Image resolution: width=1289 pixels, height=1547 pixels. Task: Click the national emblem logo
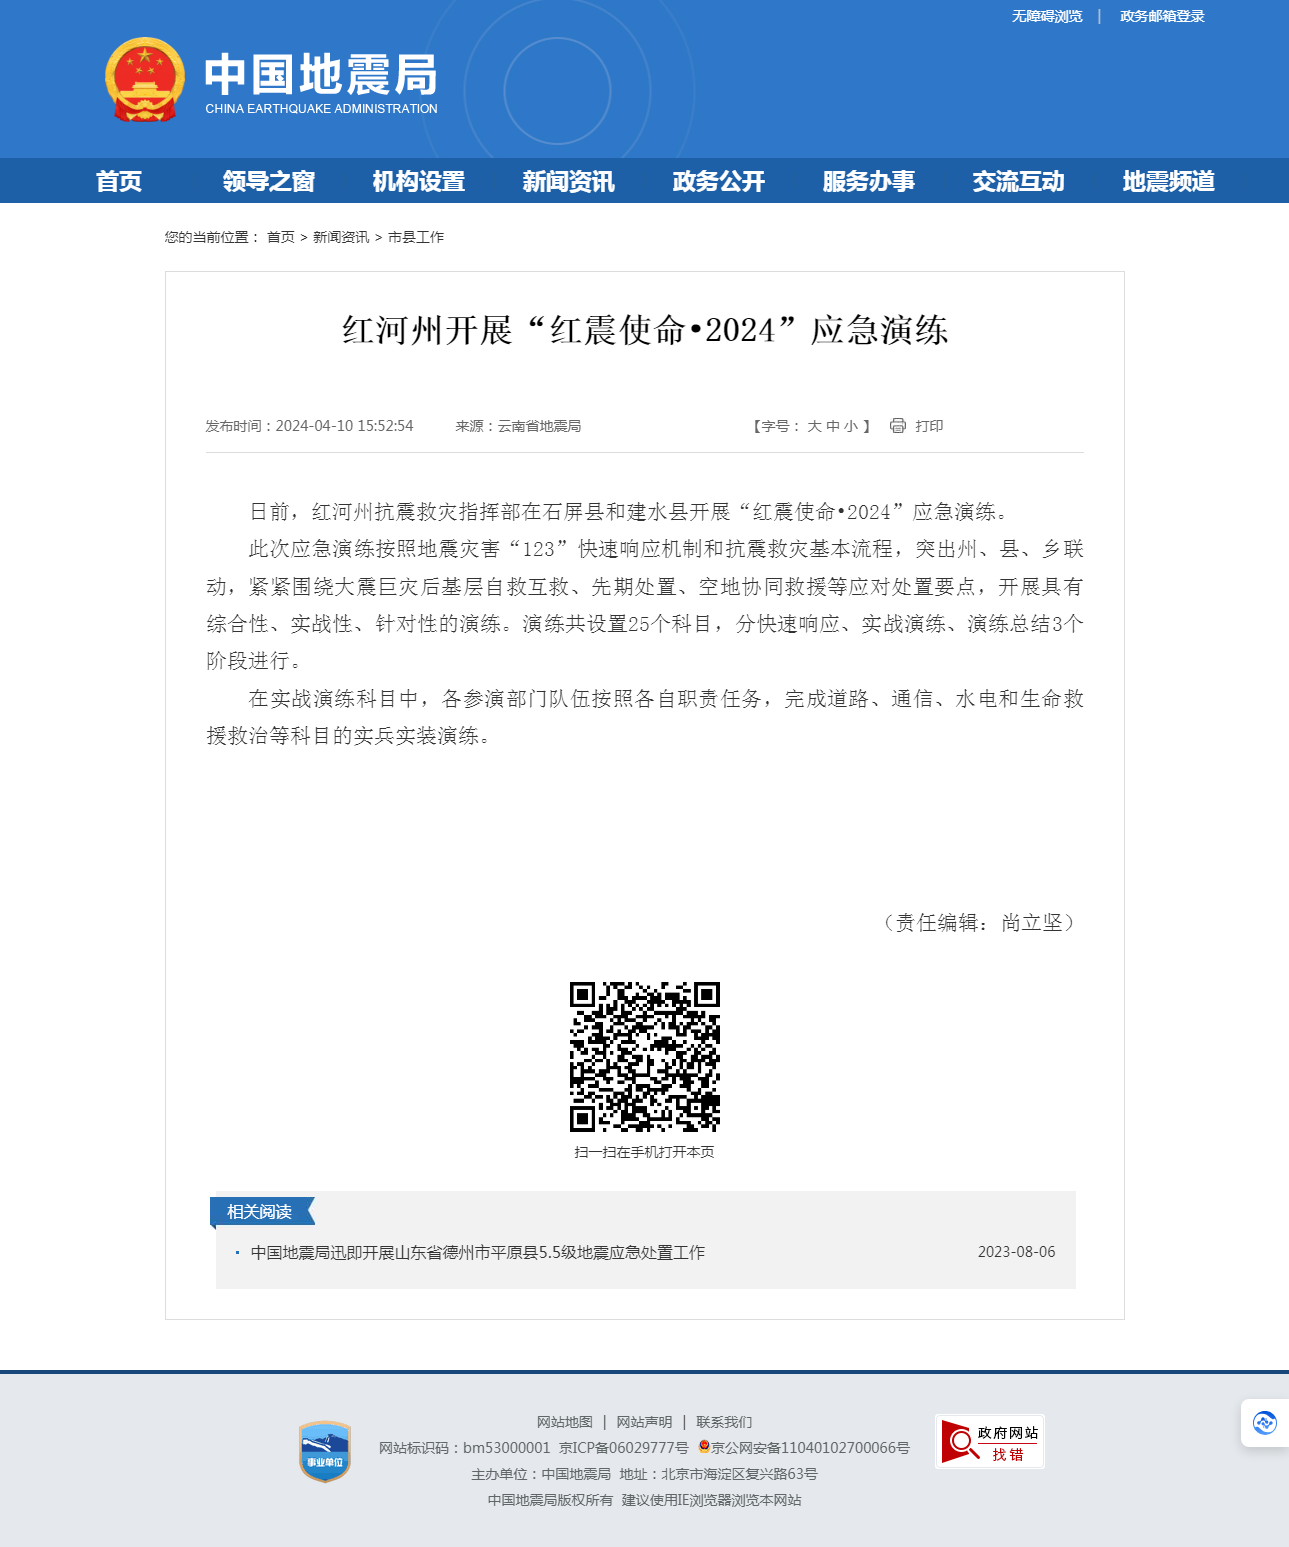146,81
